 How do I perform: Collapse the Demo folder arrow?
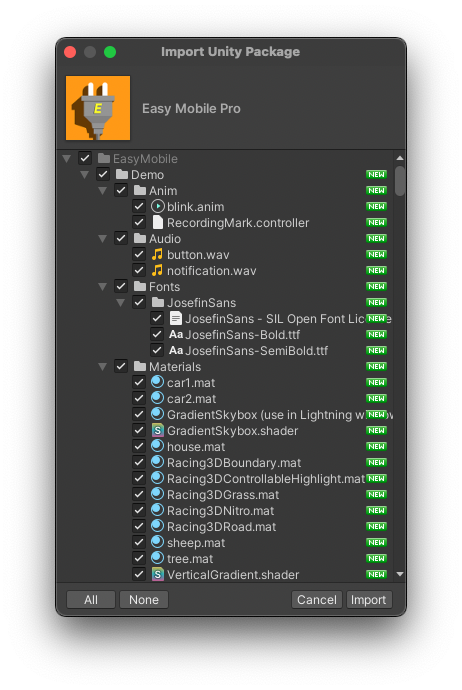tap(85, 175)
